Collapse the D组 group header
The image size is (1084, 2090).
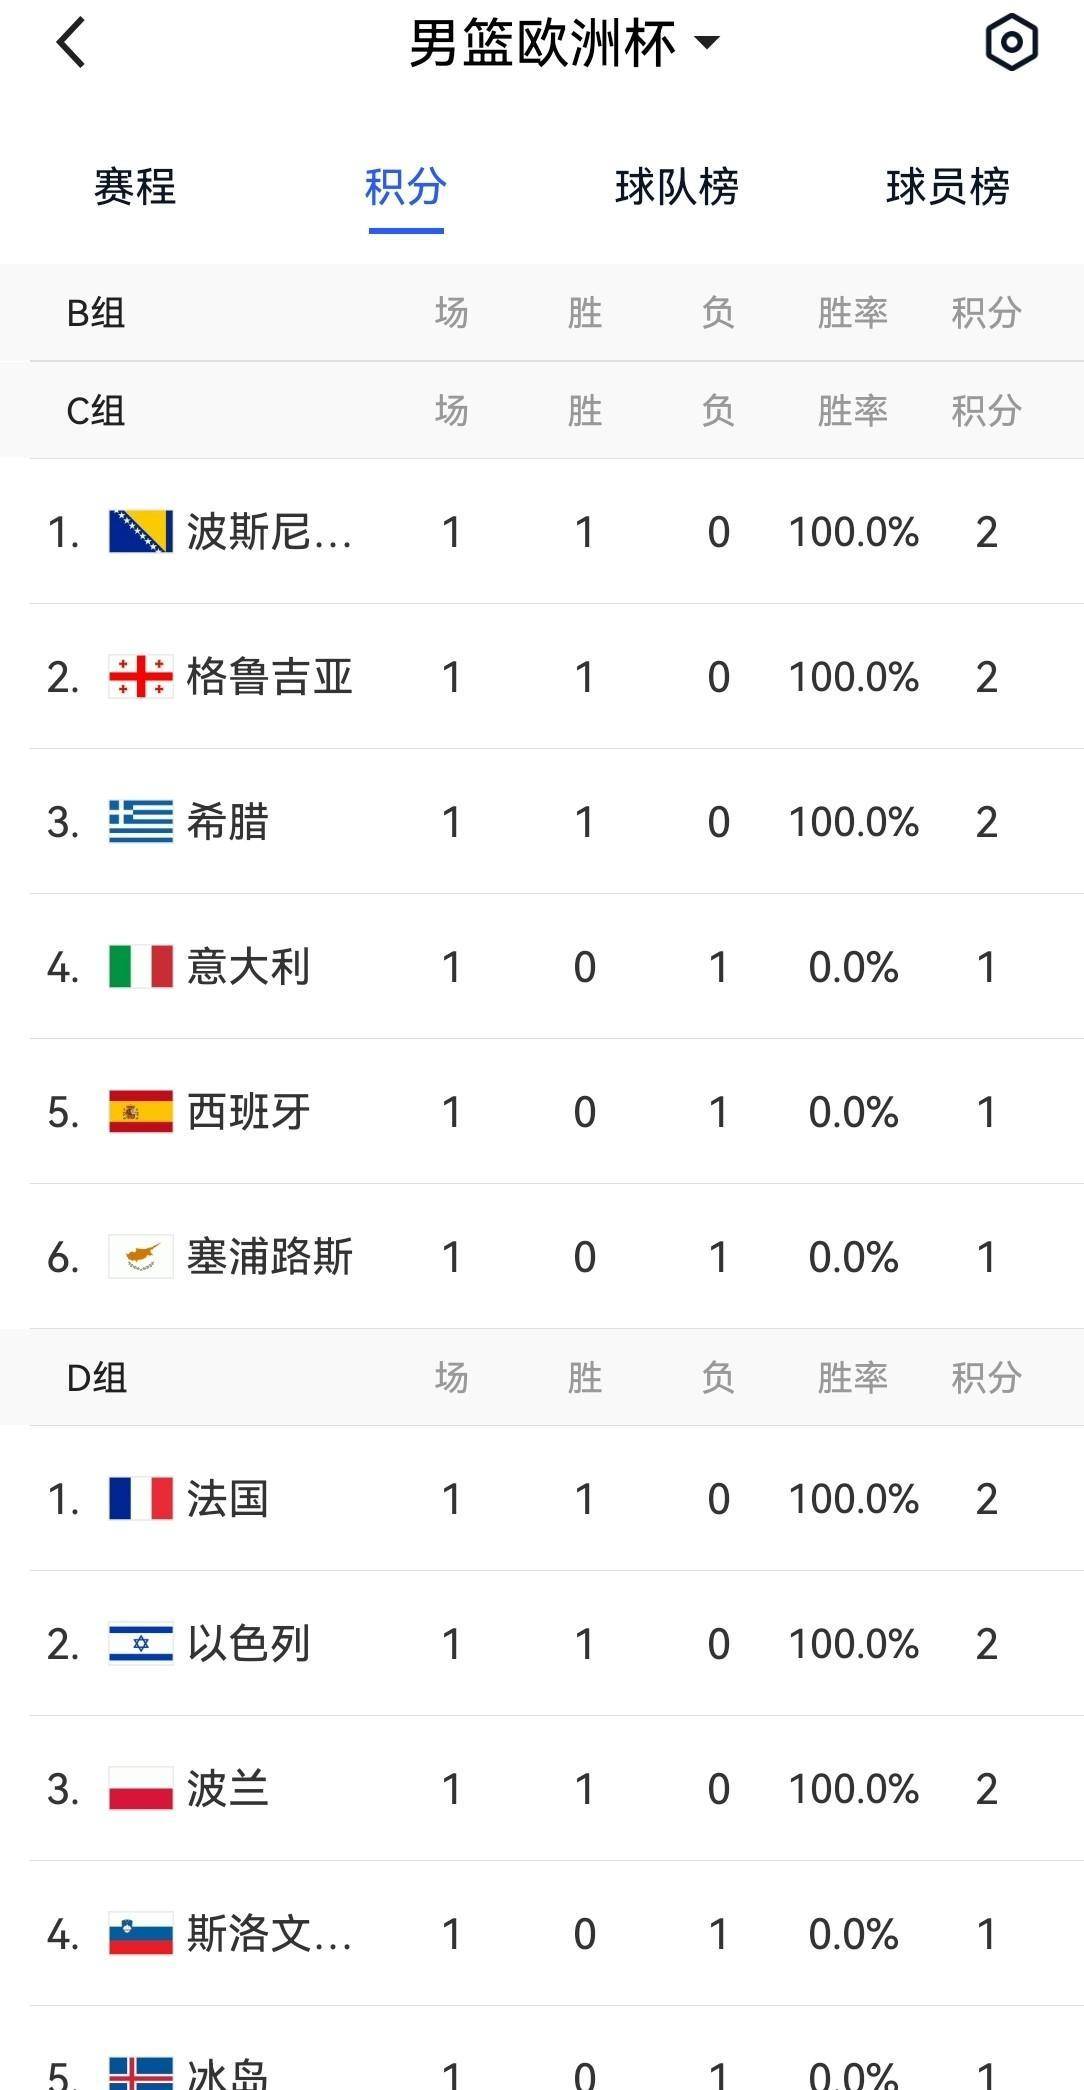96,1378
